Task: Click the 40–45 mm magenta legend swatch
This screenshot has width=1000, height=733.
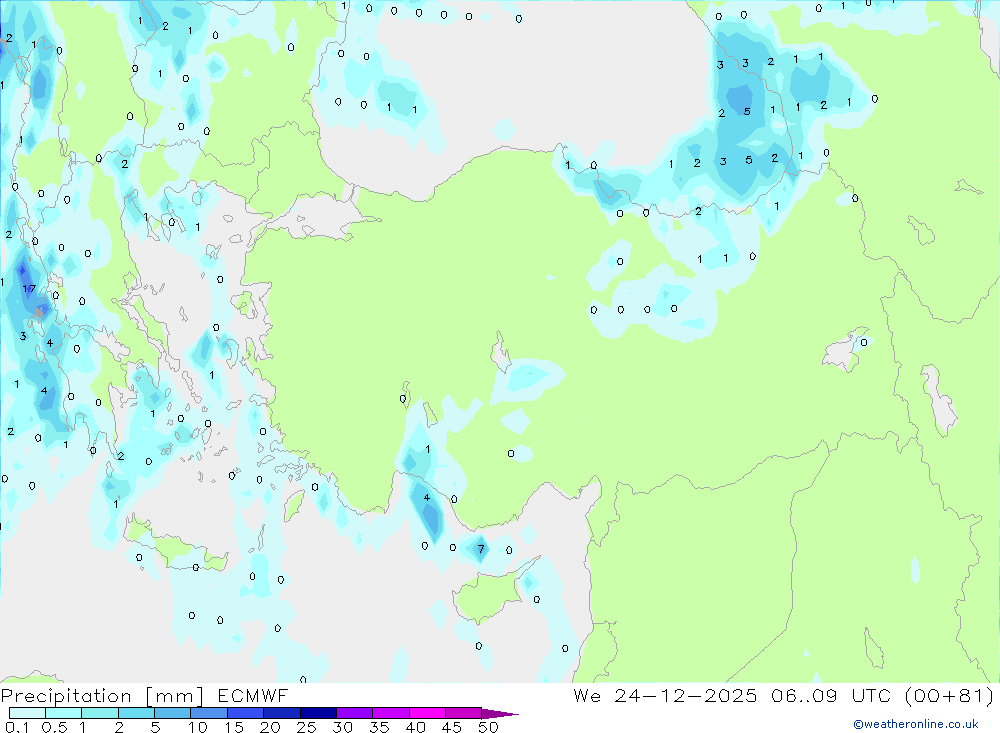Action: click(427, 713)
